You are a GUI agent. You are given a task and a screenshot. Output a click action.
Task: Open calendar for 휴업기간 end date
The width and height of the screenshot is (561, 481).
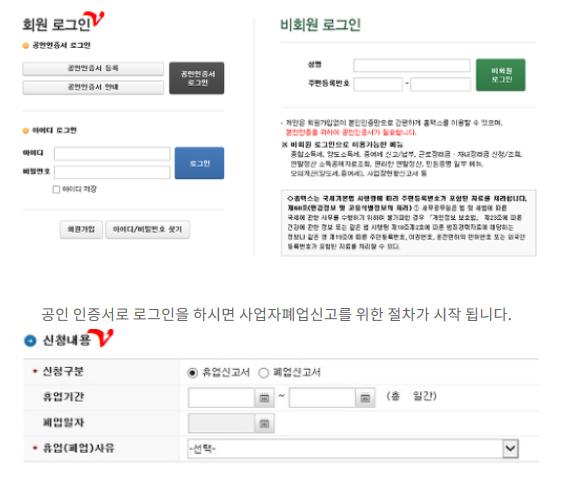coord(365,398)
